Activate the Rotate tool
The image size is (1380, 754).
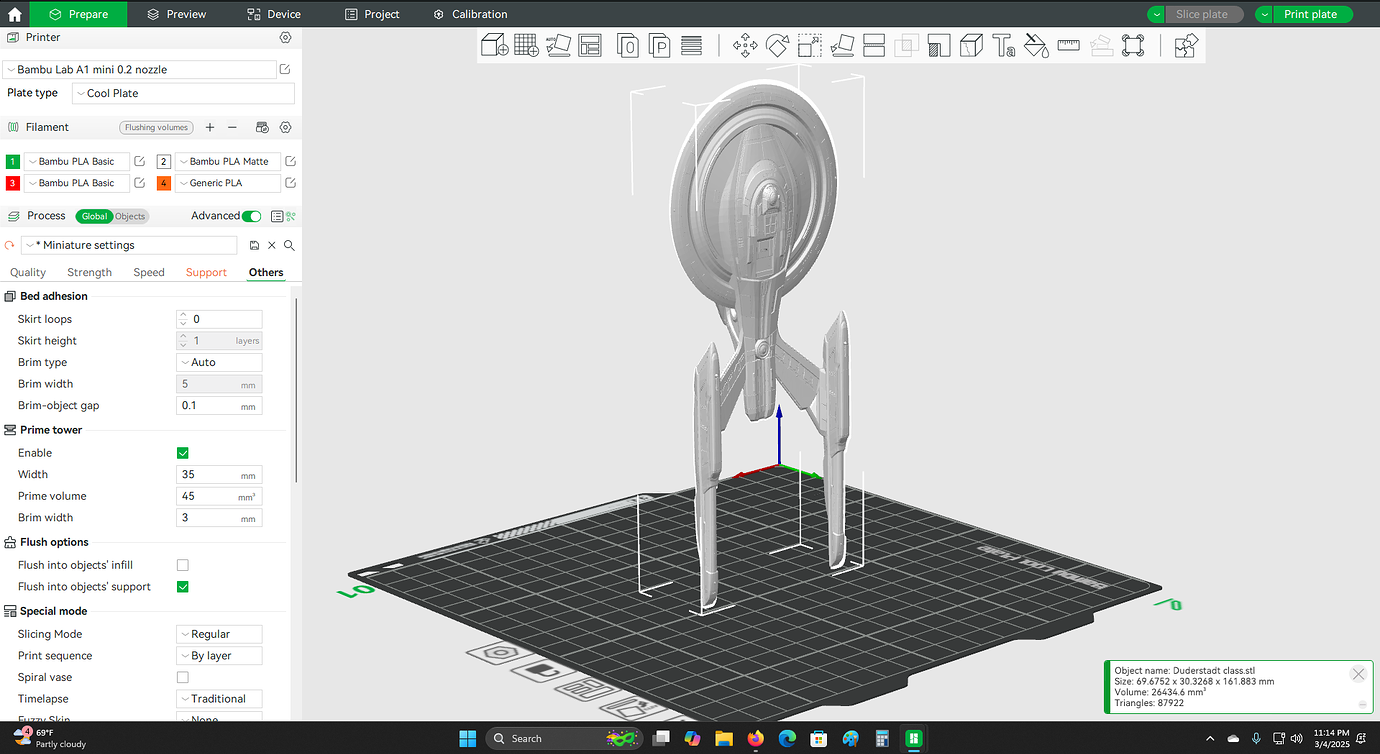coord(777,45)
